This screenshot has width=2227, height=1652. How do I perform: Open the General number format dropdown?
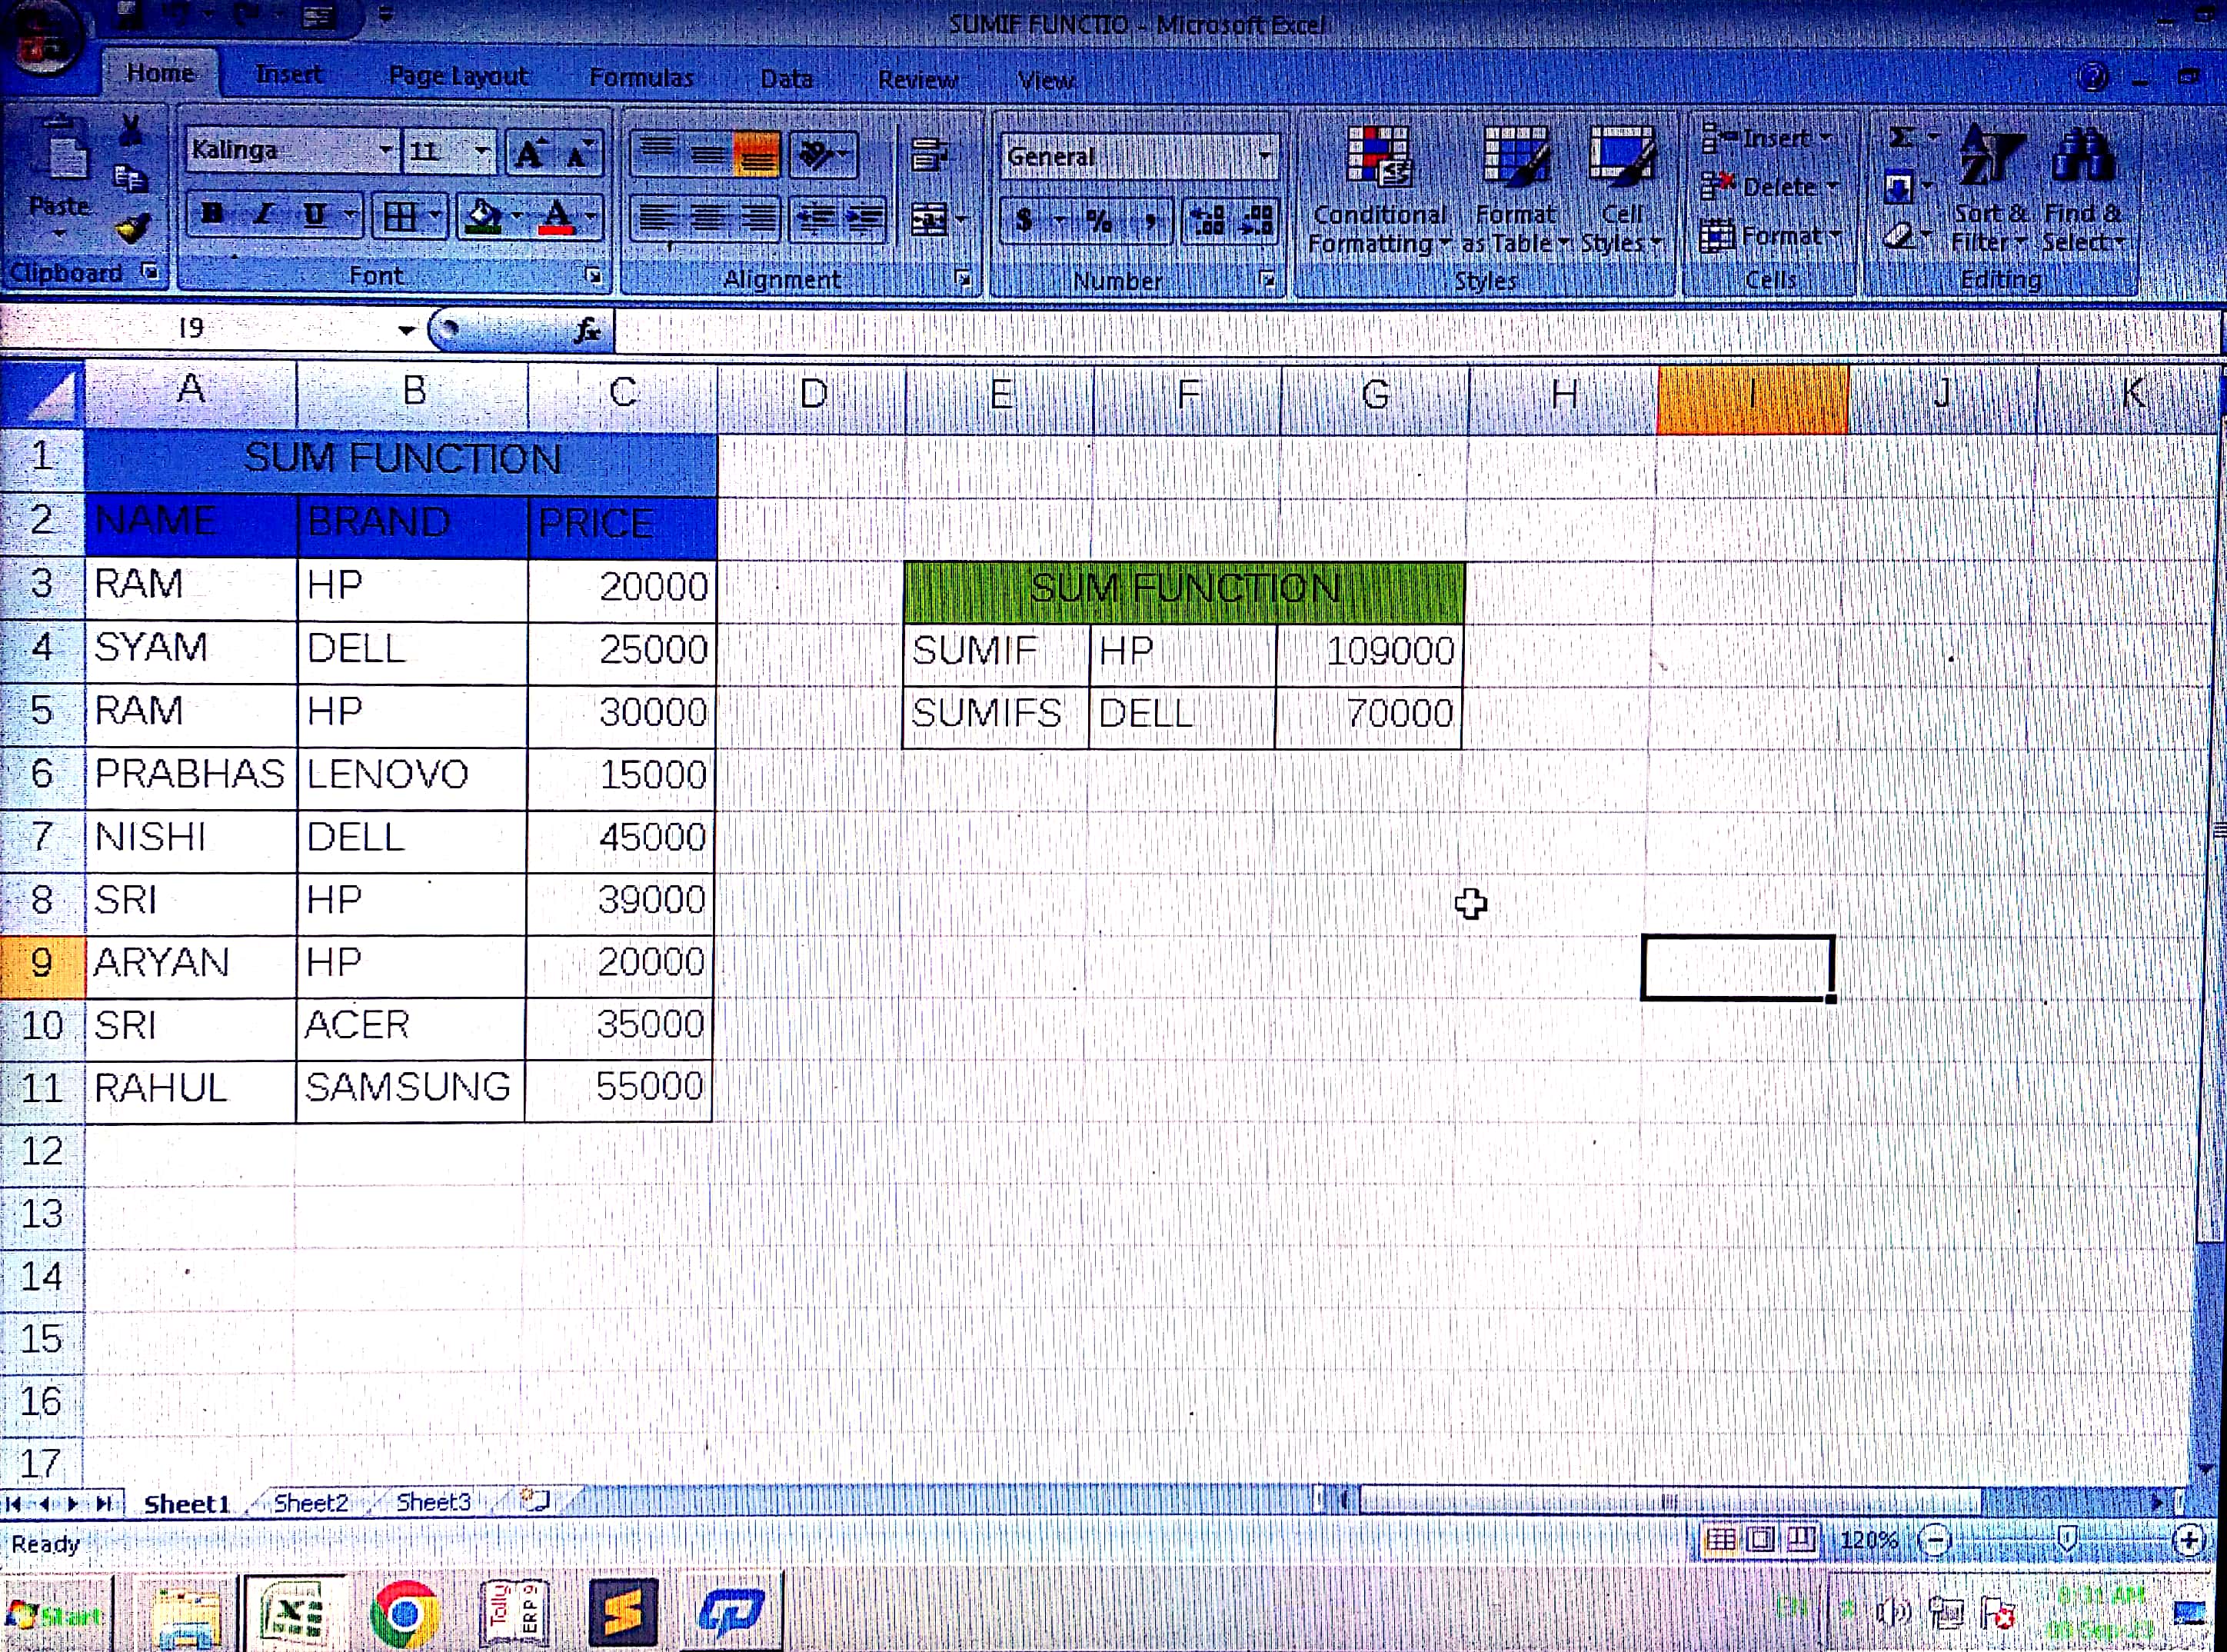click(x=1265, y=157)
